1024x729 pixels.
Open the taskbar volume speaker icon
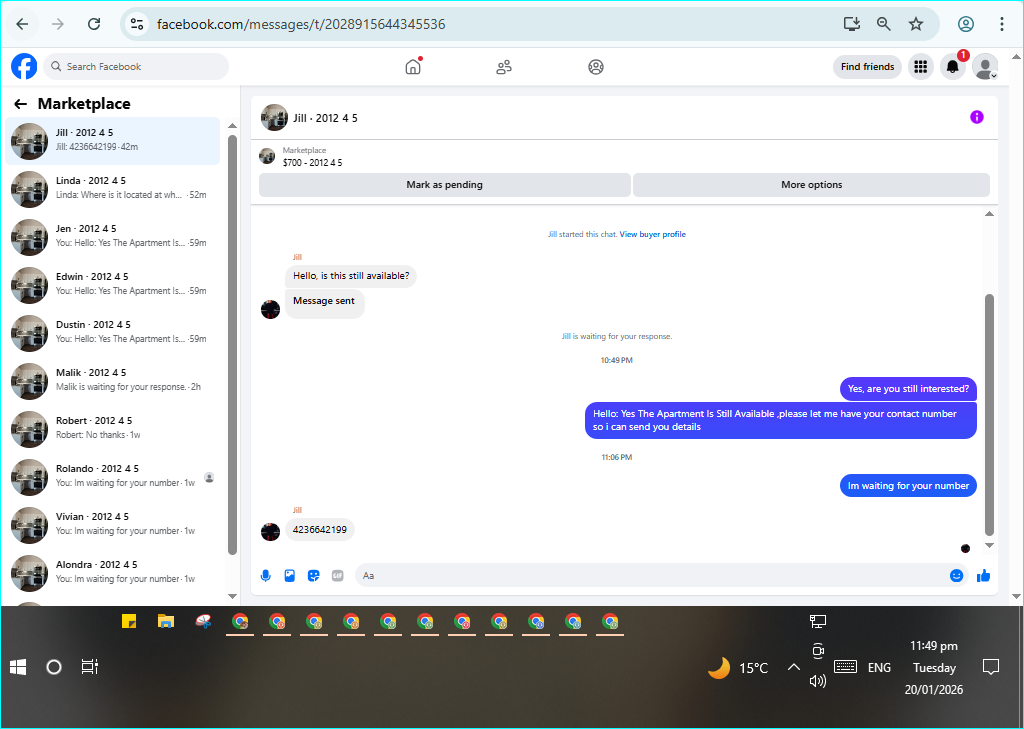[818, 681]
